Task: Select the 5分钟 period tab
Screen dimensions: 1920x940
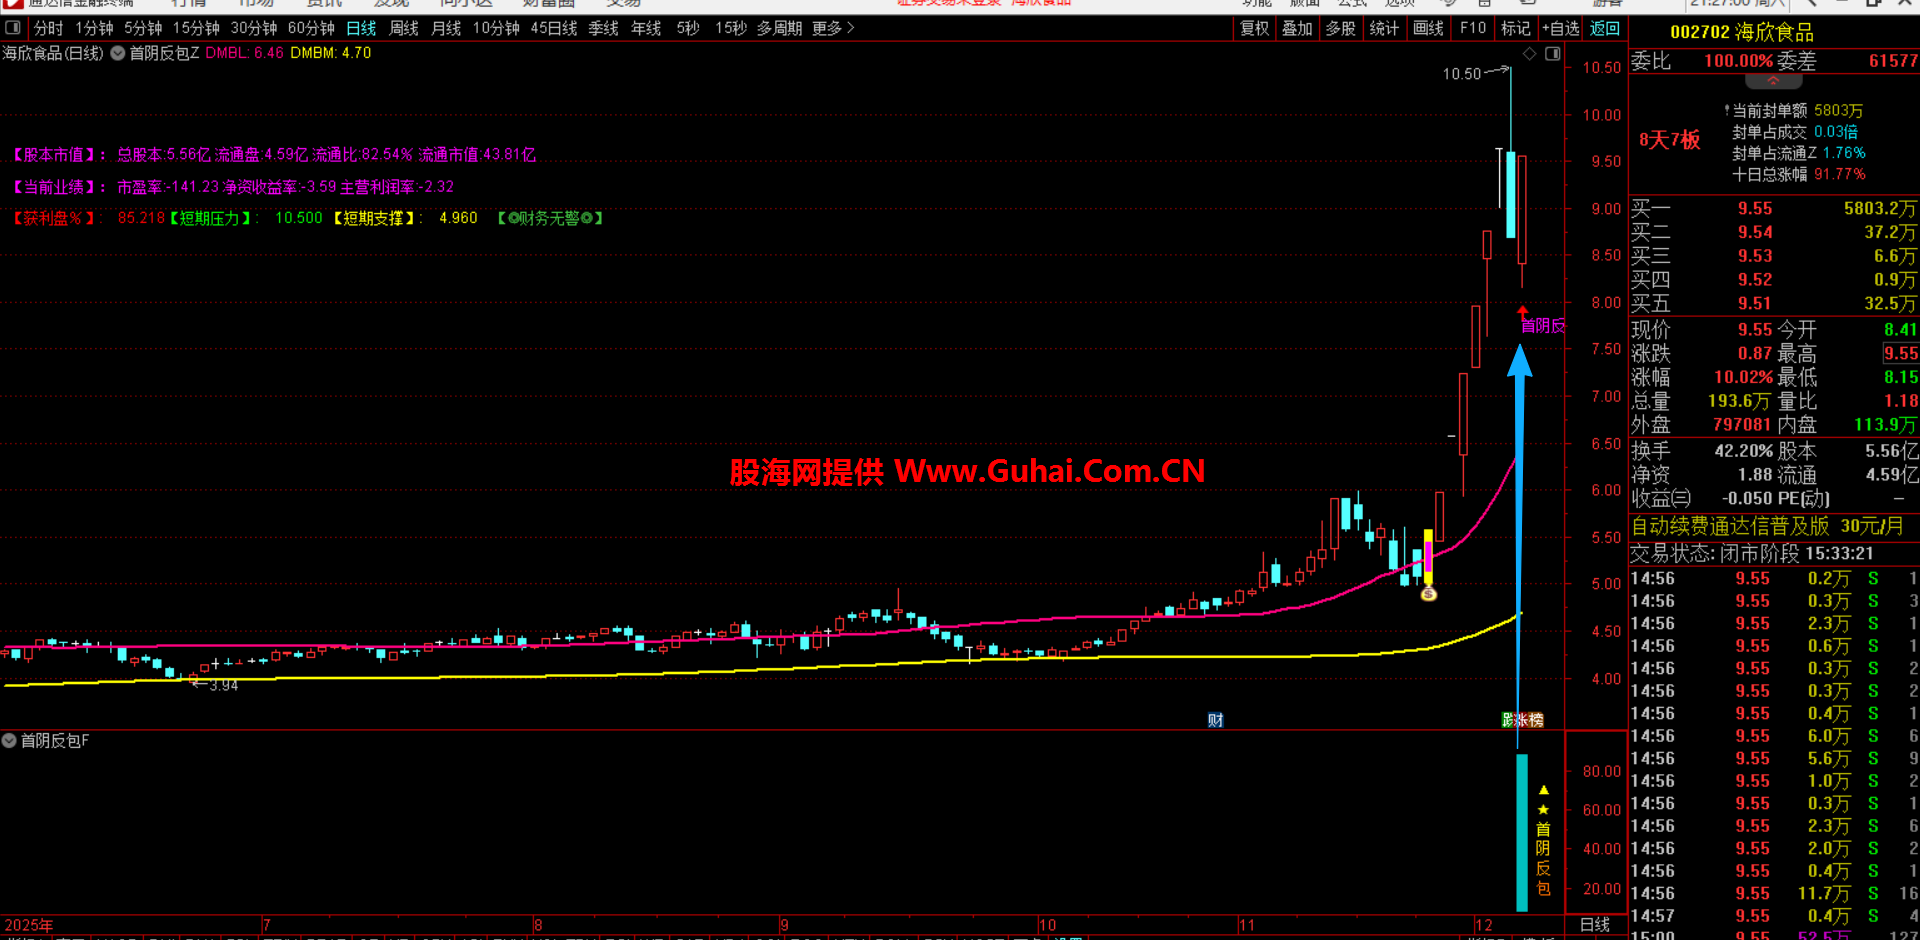Action: [143, 28]
